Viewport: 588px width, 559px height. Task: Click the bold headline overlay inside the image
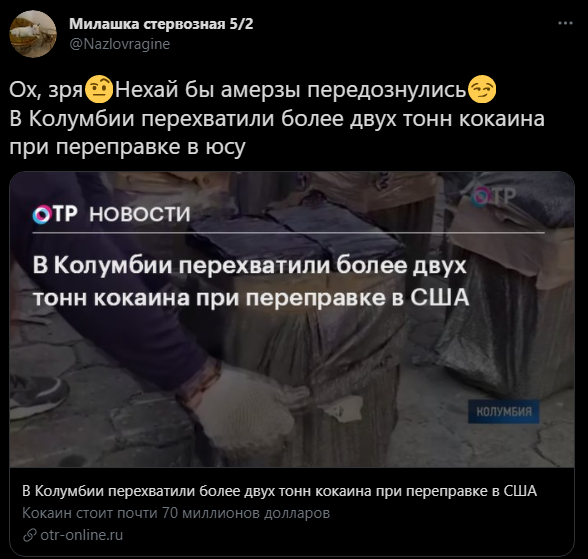pos(251,281)
